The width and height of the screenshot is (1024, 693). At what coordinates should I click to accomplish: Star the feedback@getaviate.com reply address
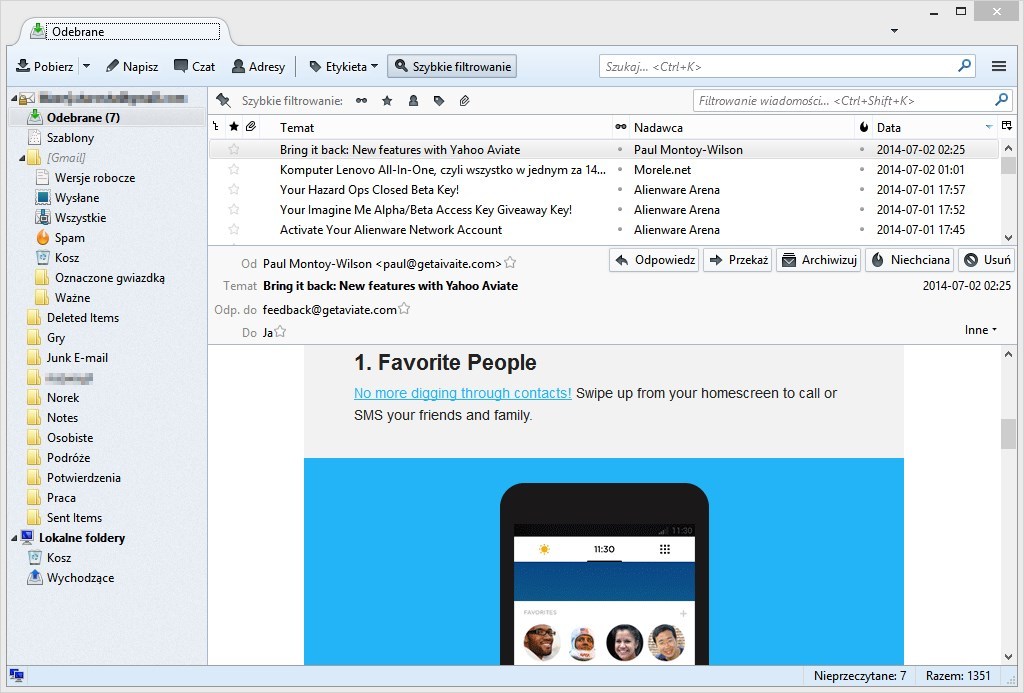click(404, 308)
